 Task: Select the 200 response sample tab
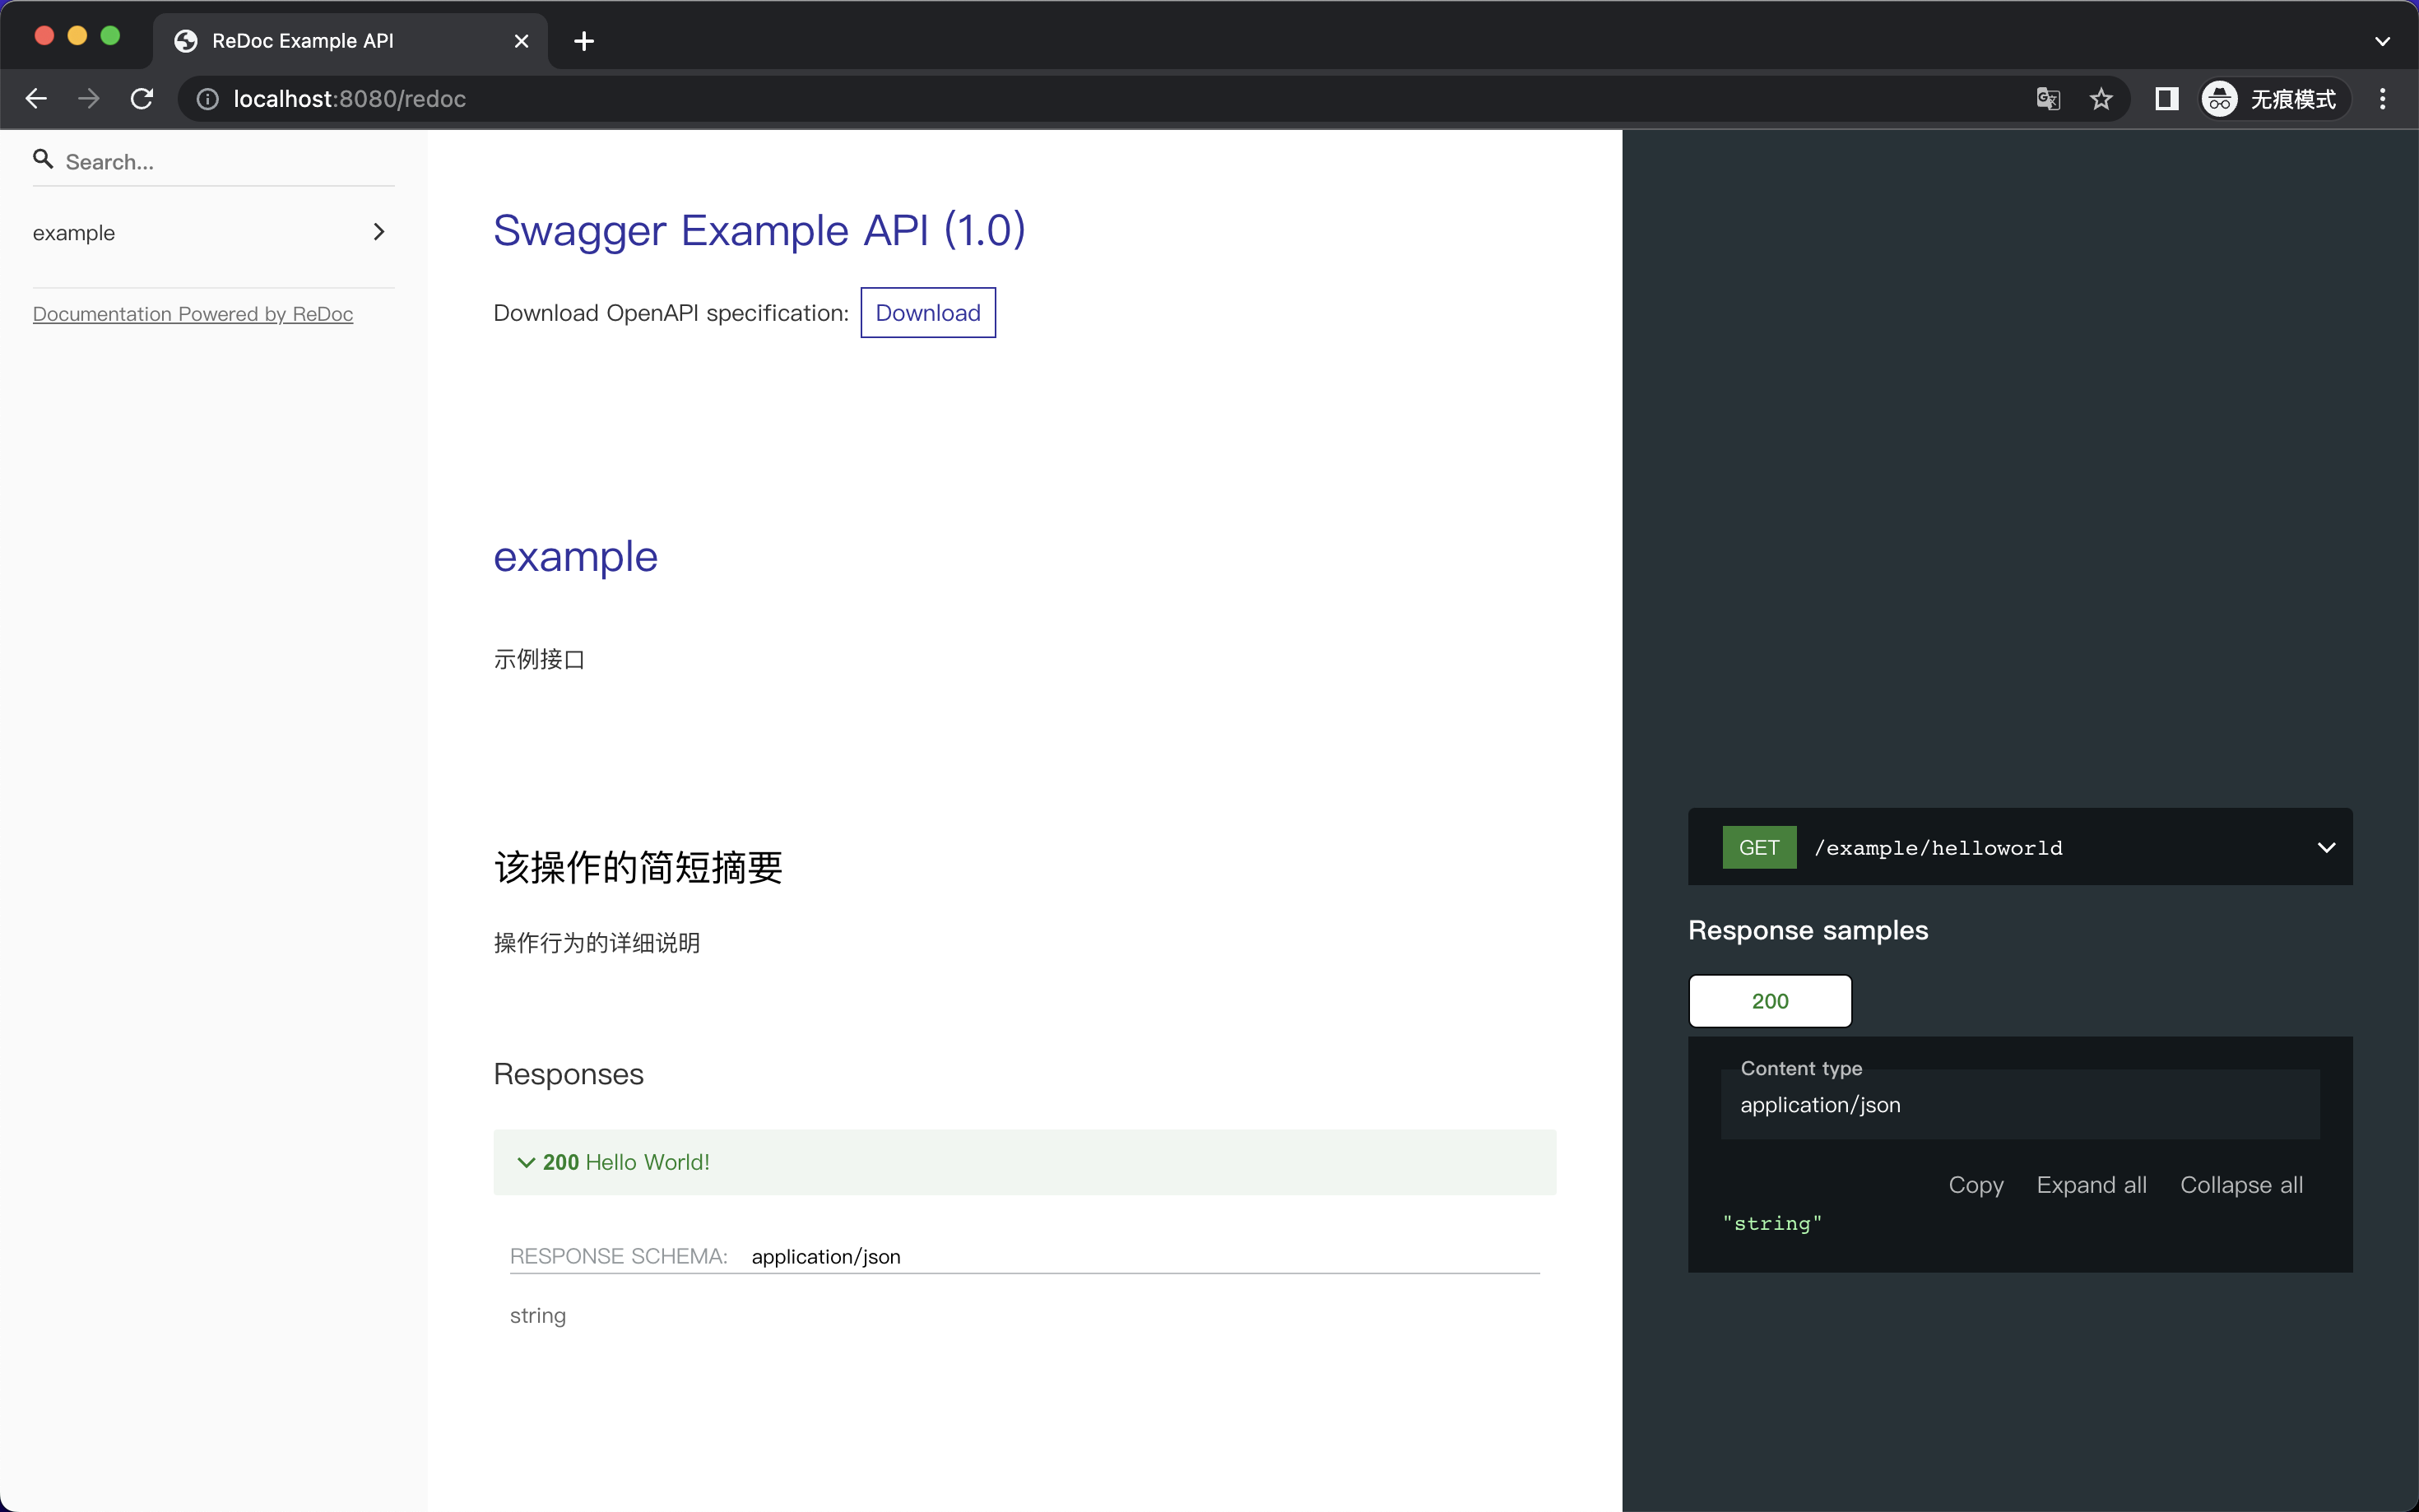tap(1769, 1001)
